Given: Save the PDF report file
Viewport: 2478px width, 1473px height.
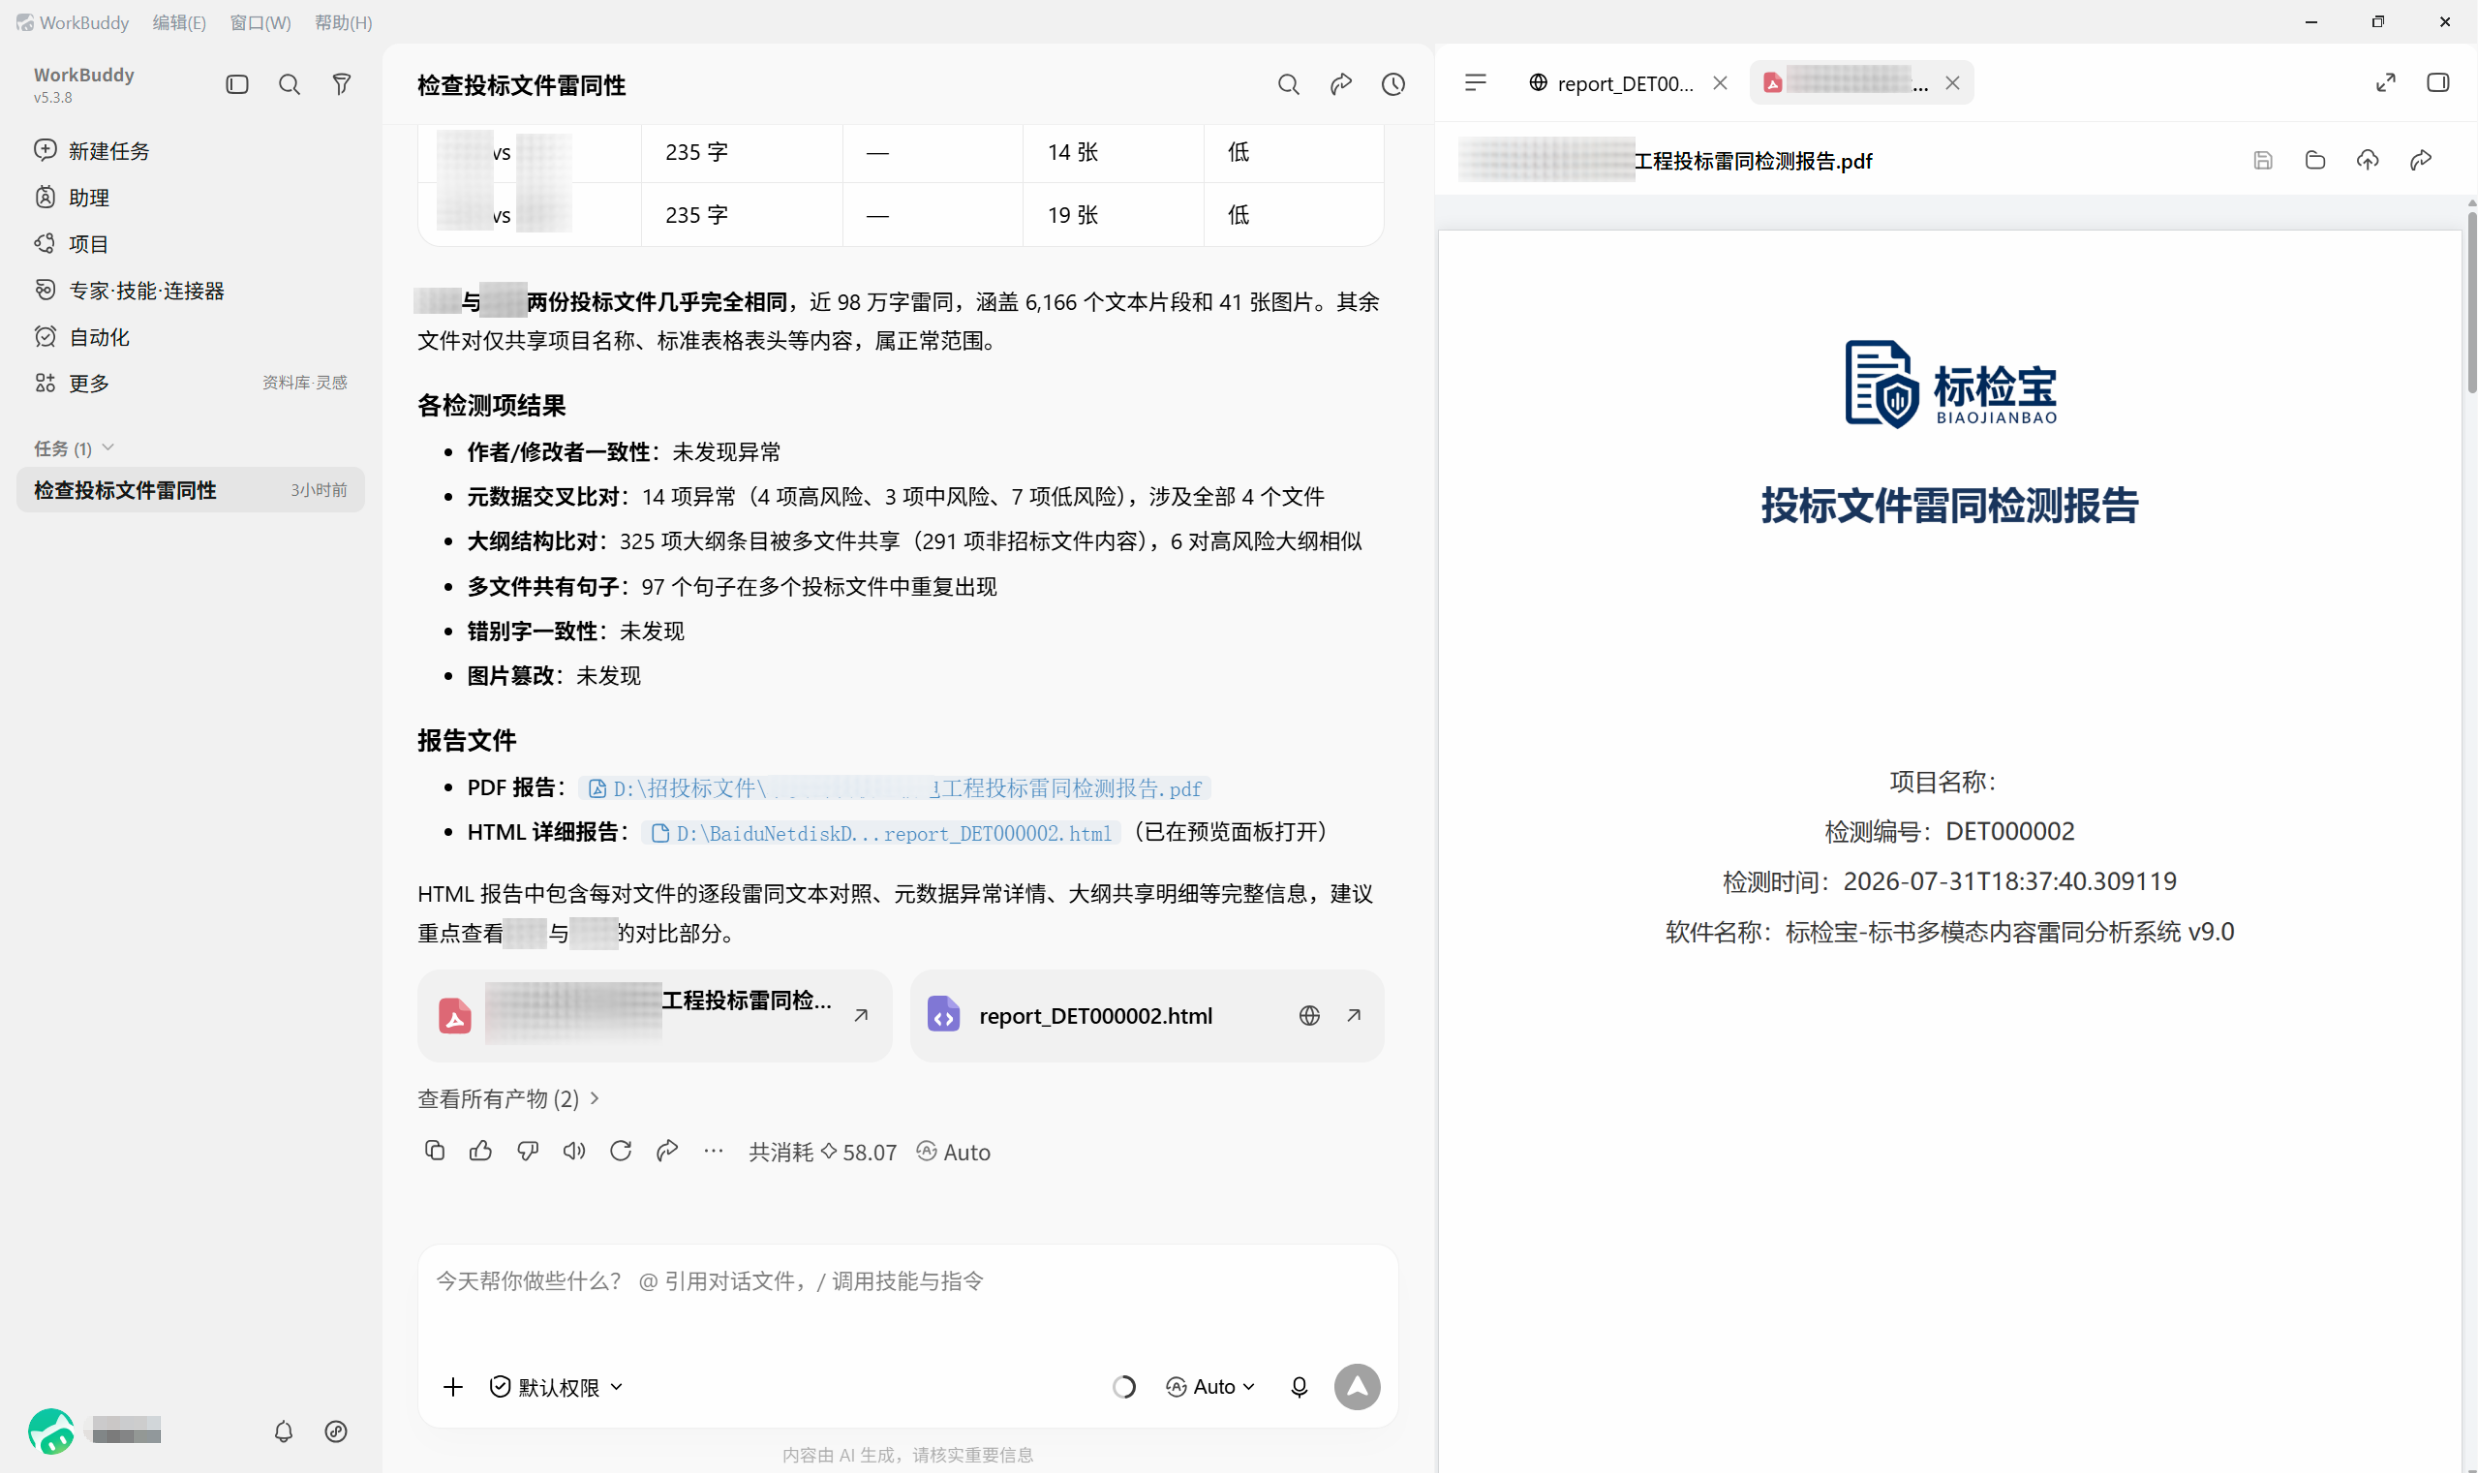Looking at the screenshot, I should 2262,160.
